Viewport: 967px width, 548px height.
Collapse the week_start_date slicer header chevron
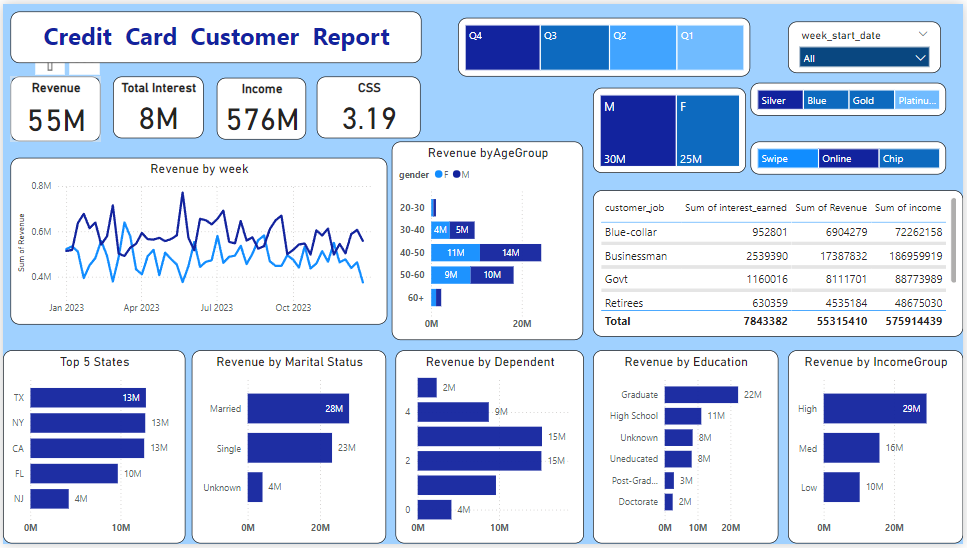point(923,35)
